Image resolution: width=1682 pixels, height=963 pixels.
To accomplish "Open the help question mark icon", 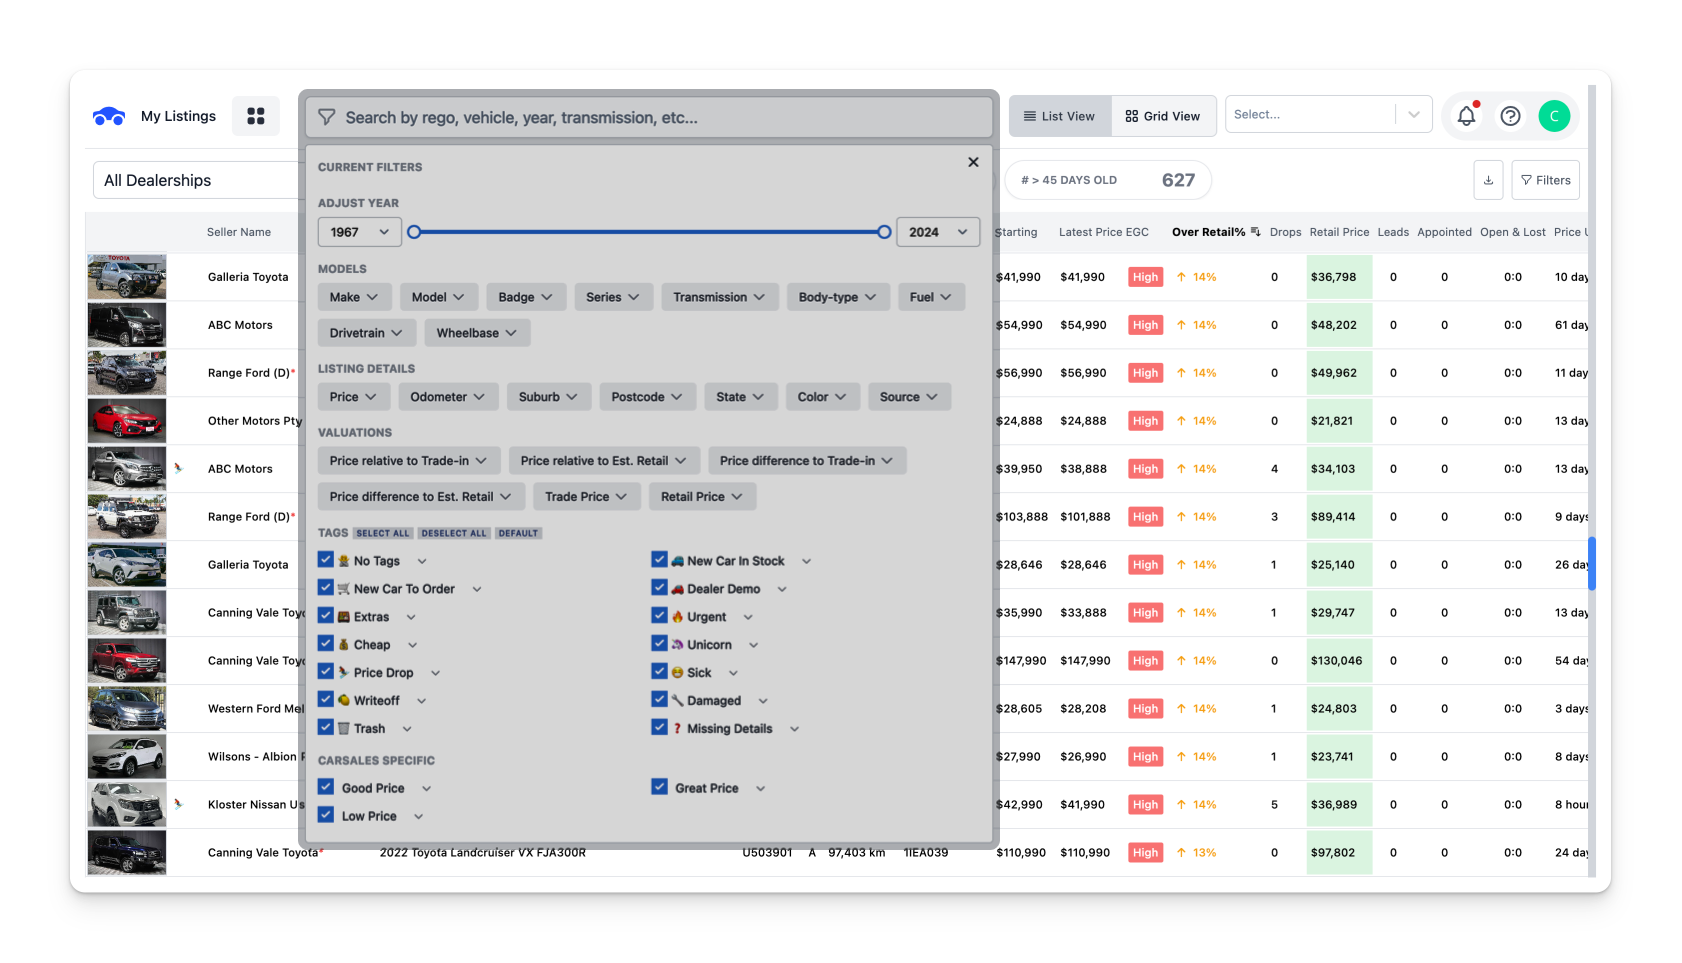I will click(x=1510, y=116).
